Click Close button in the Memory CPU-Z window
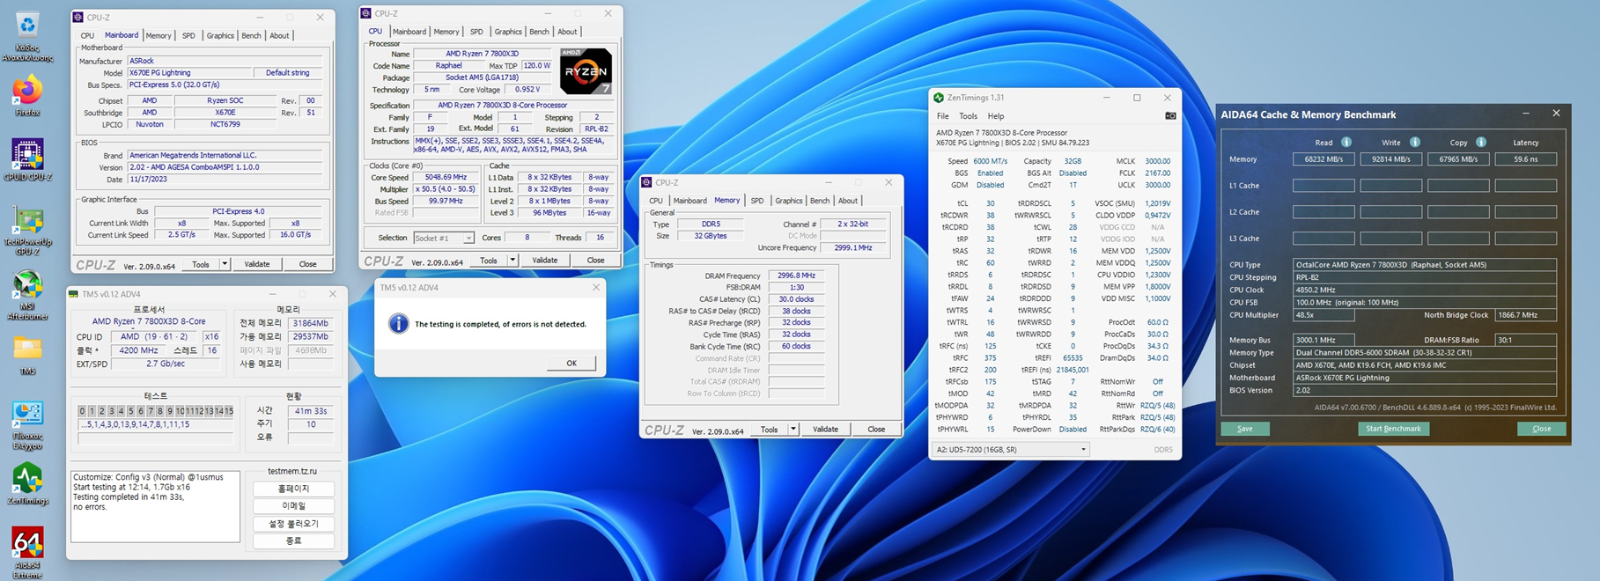 click(876, 429)
